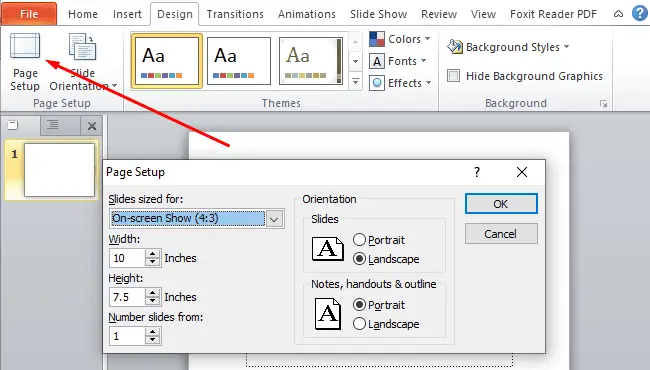This screenshot has width=650, height=370.
Task: Open the Page Setup ribbon button
Action: (x=25, y=62)
